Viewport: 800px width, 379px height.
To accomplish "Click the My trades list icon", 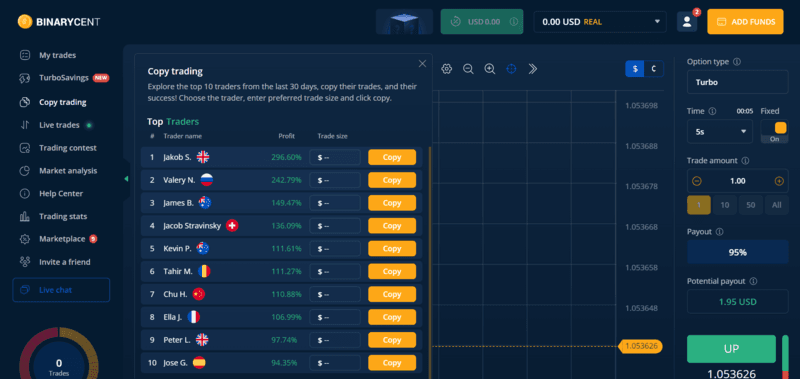I will pyautogui.click(x=24, y=55).
